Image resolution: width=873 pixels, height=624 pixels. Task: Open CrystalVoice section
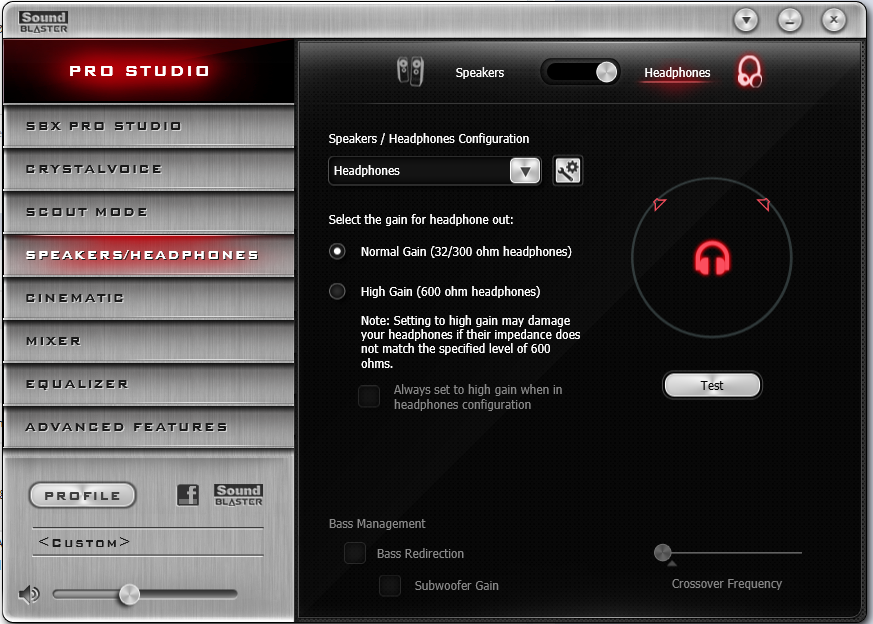(149, 169)
